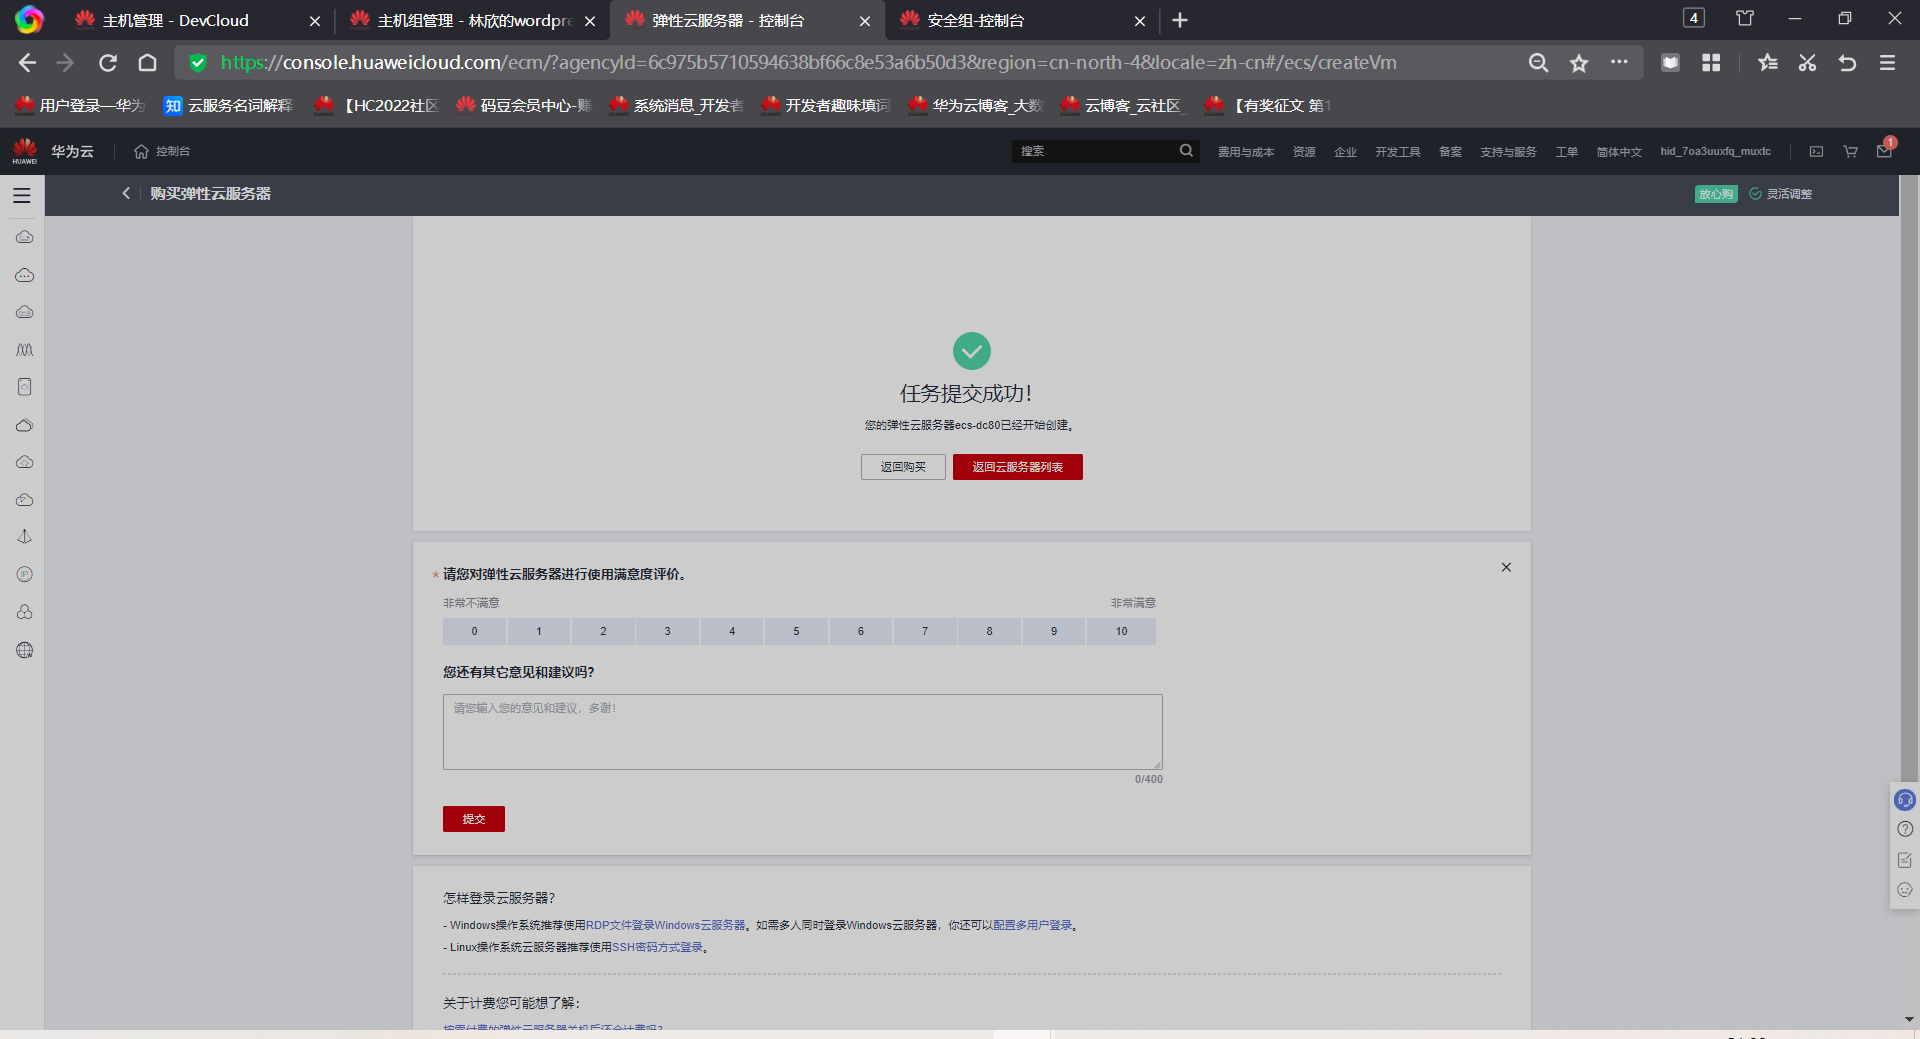Image resolution: width=1920 pixels, height=1039 pixels.
Task: Click the 返回购买 button
Action: coord(903,467)
